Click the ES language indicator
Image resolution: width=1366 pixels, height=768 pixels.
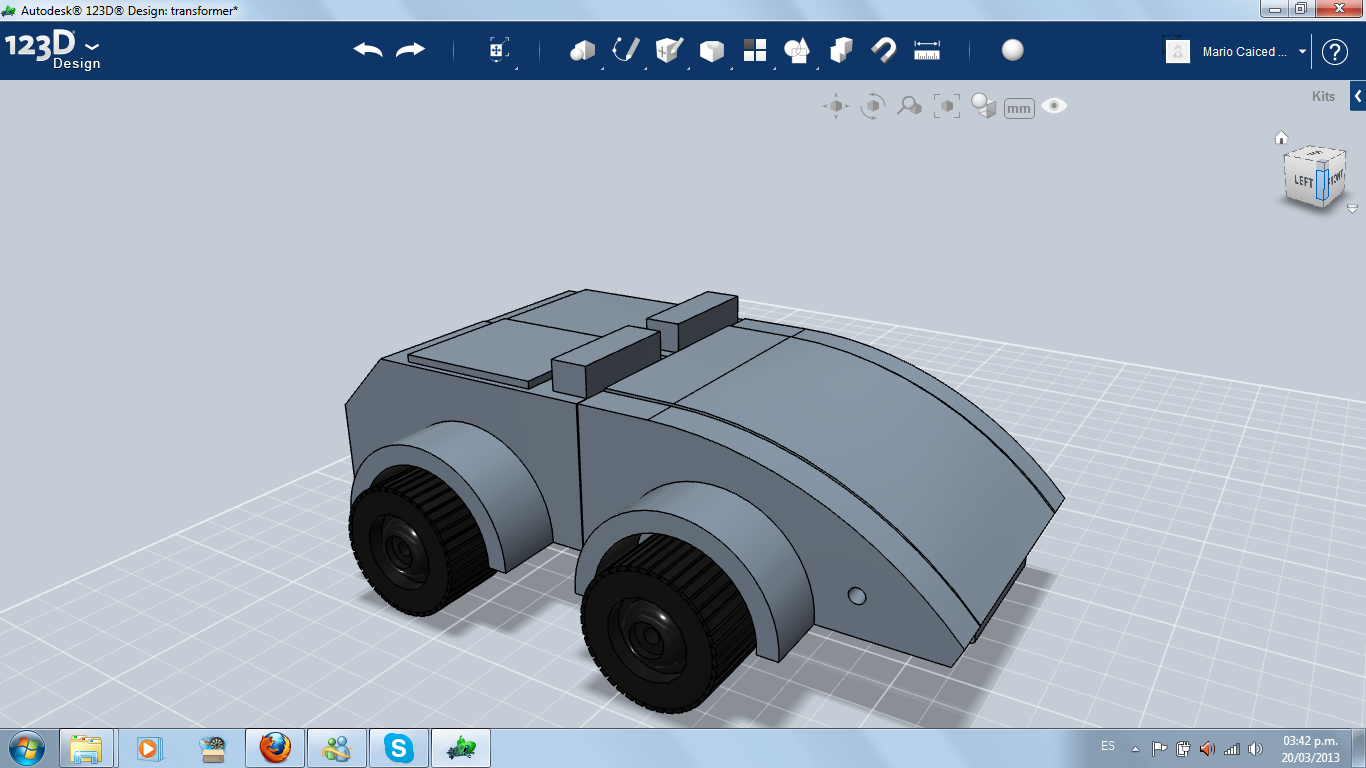[1108, 746]
